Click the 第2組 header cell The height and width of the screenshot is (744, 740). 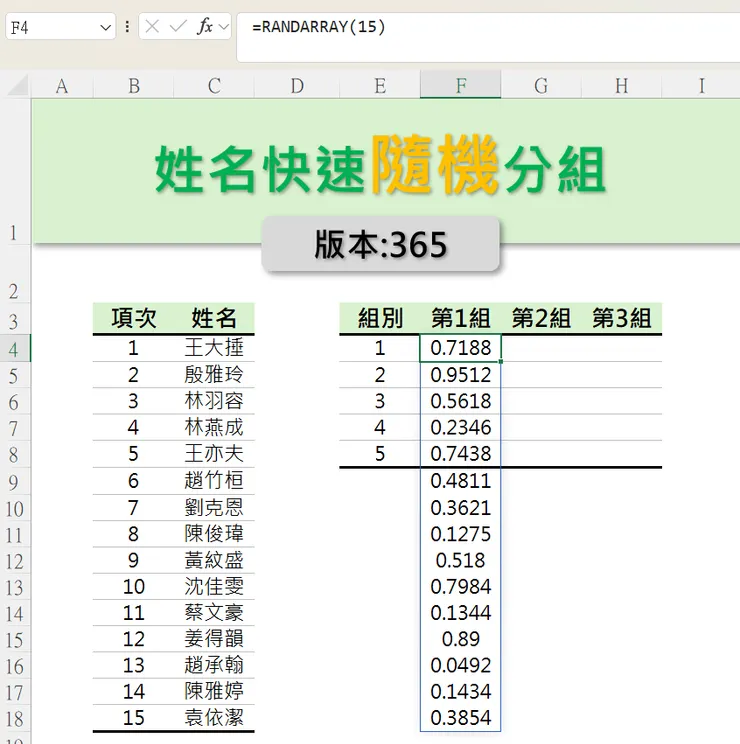pos(541,318)
